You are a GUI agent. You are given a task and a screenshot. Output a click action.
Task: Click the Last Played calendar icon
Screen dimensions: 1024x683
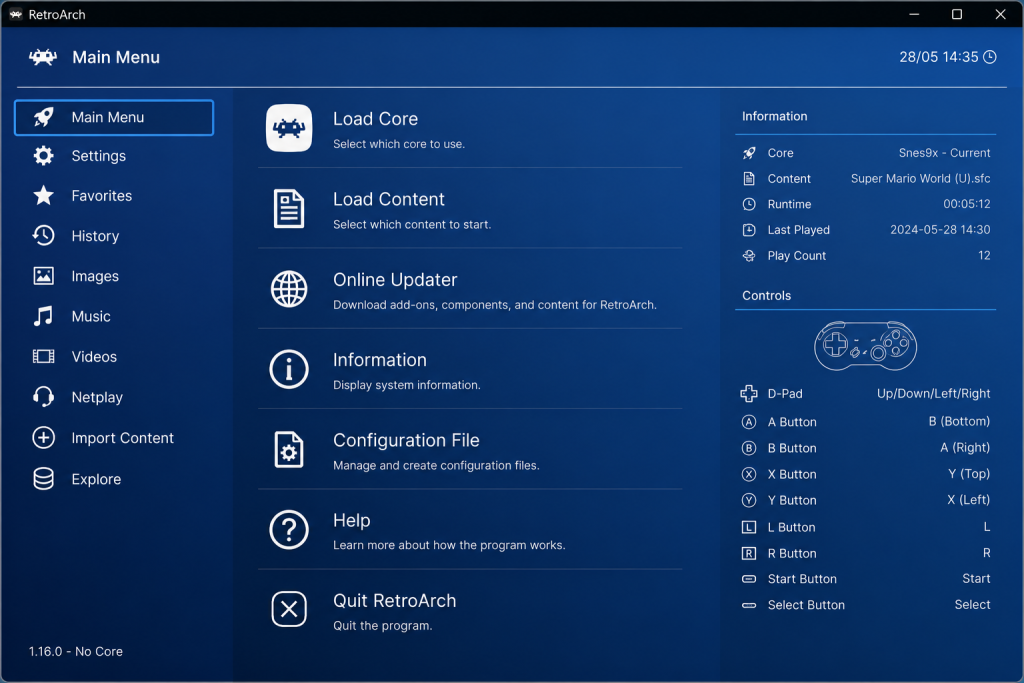click(749, 230)
